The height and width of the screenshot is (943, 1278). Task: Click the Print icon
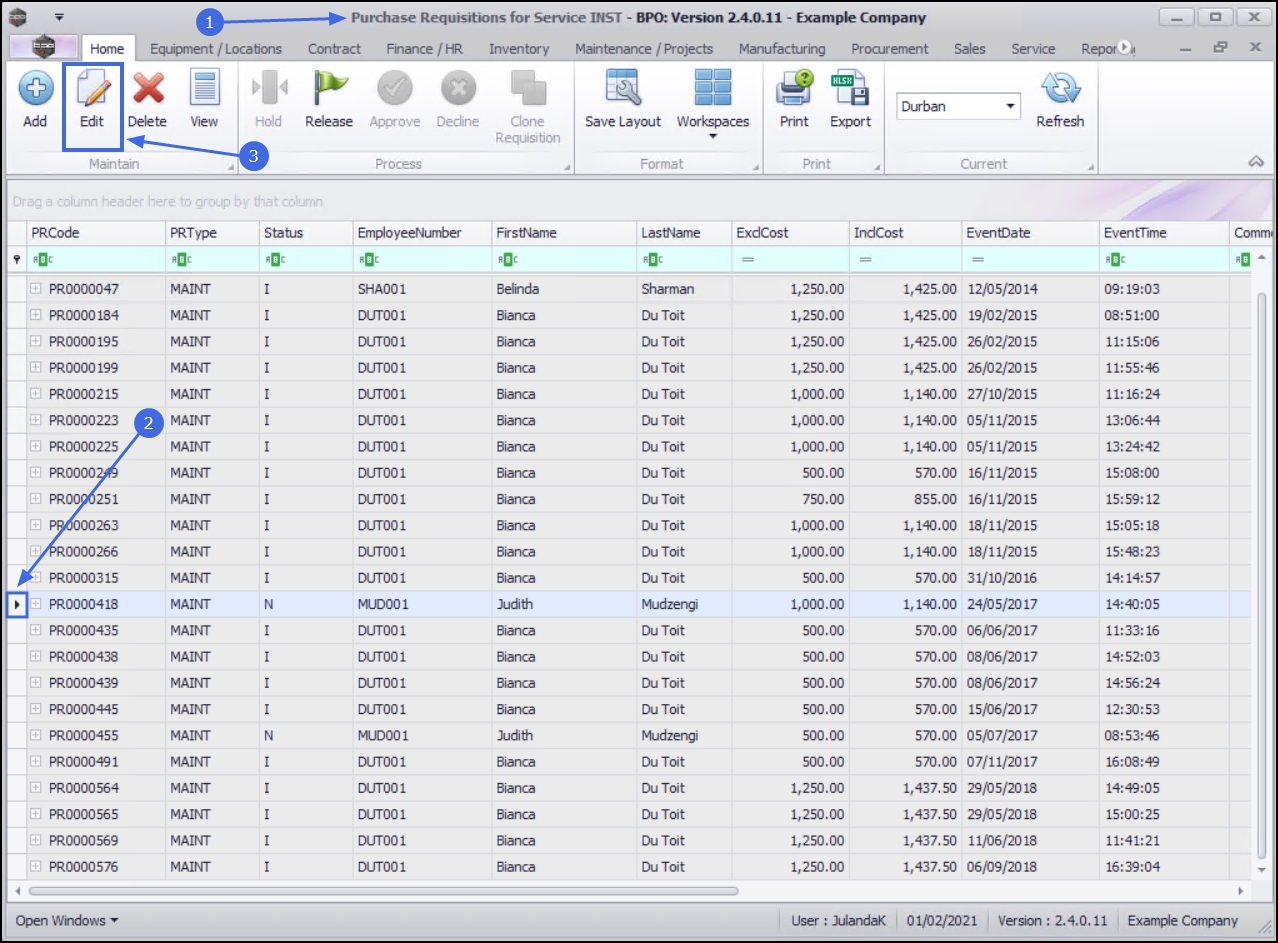[x=794, y=92]
